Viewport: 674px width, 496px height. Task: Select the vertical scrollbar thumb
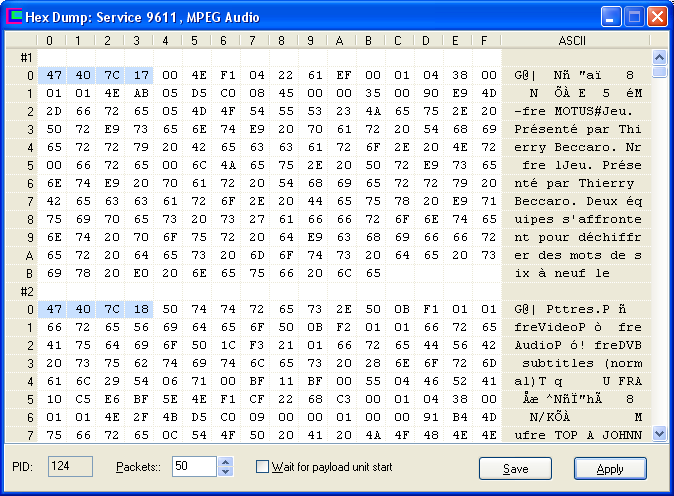[x=659, y=71]
